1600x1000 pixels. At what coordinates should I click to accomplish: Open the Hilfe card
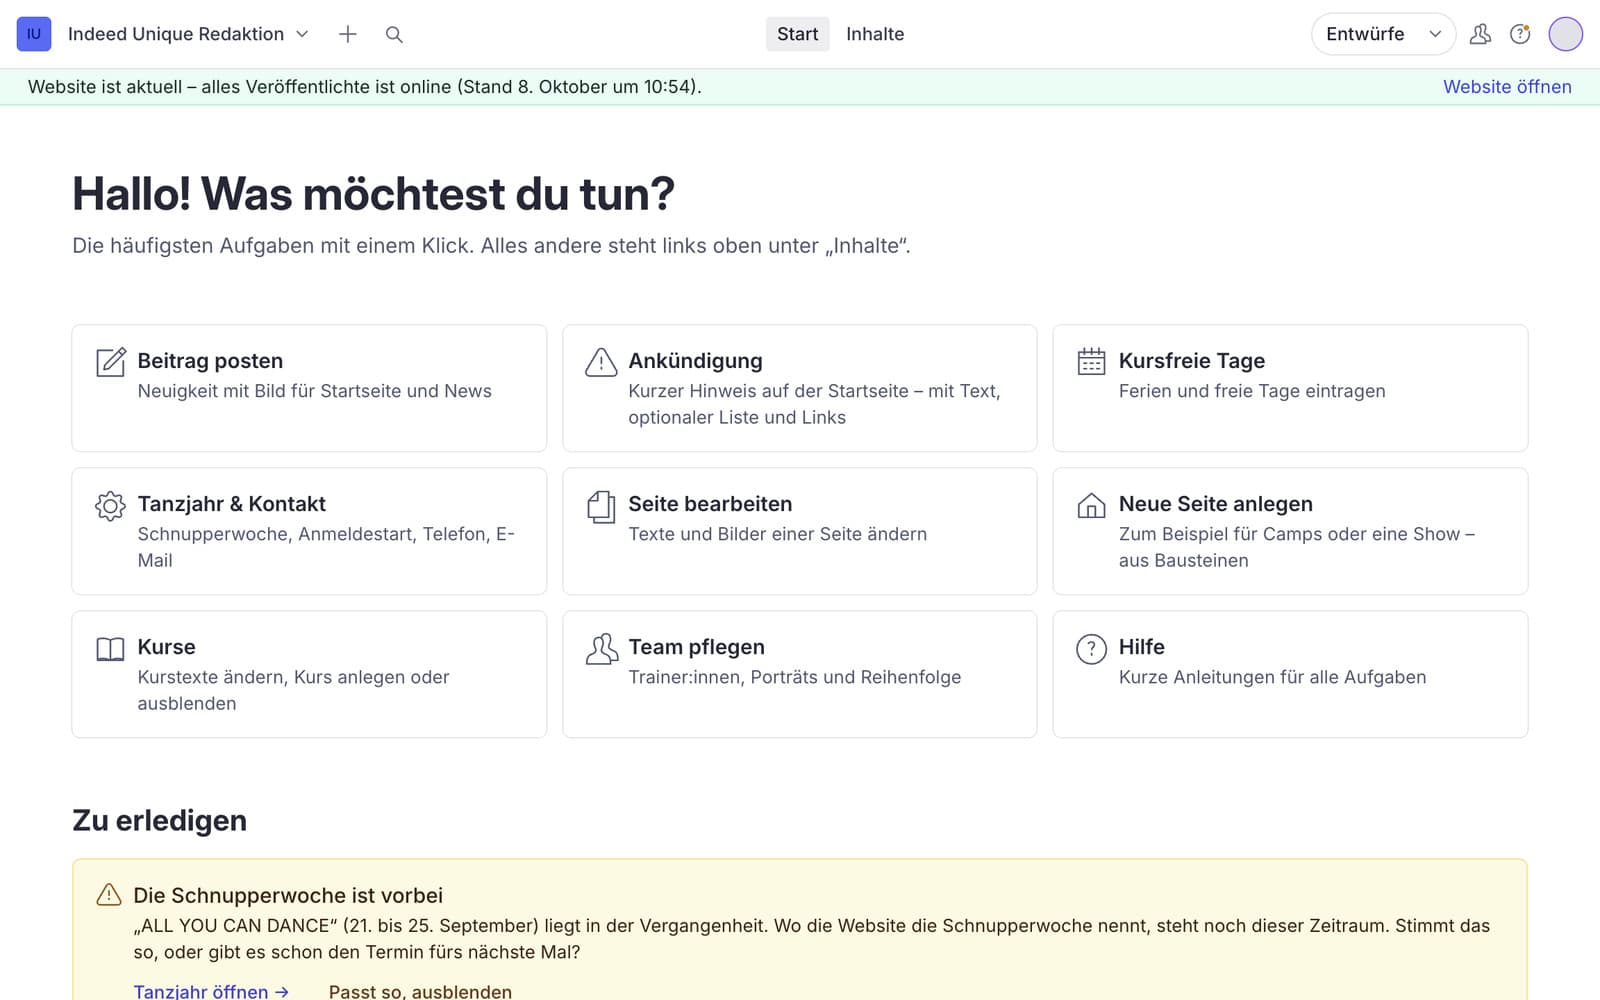(x=1290, y=674)
